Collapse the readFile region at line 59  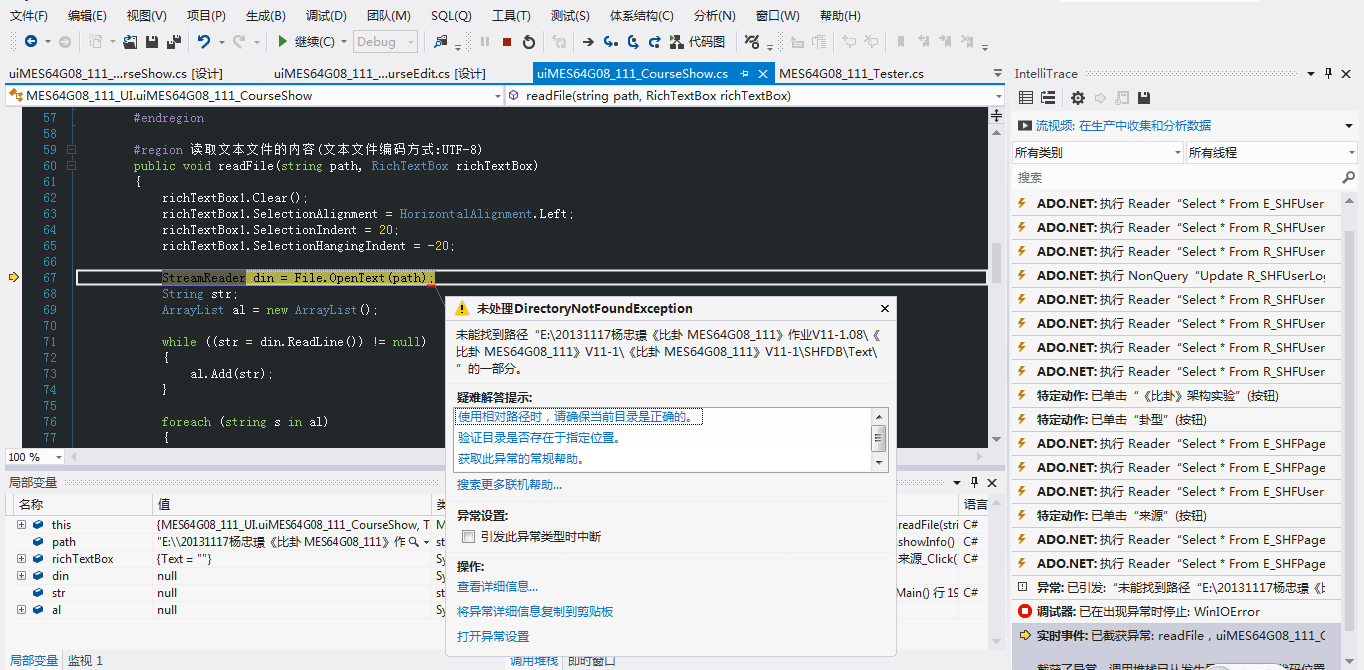[x=71, y=150]
